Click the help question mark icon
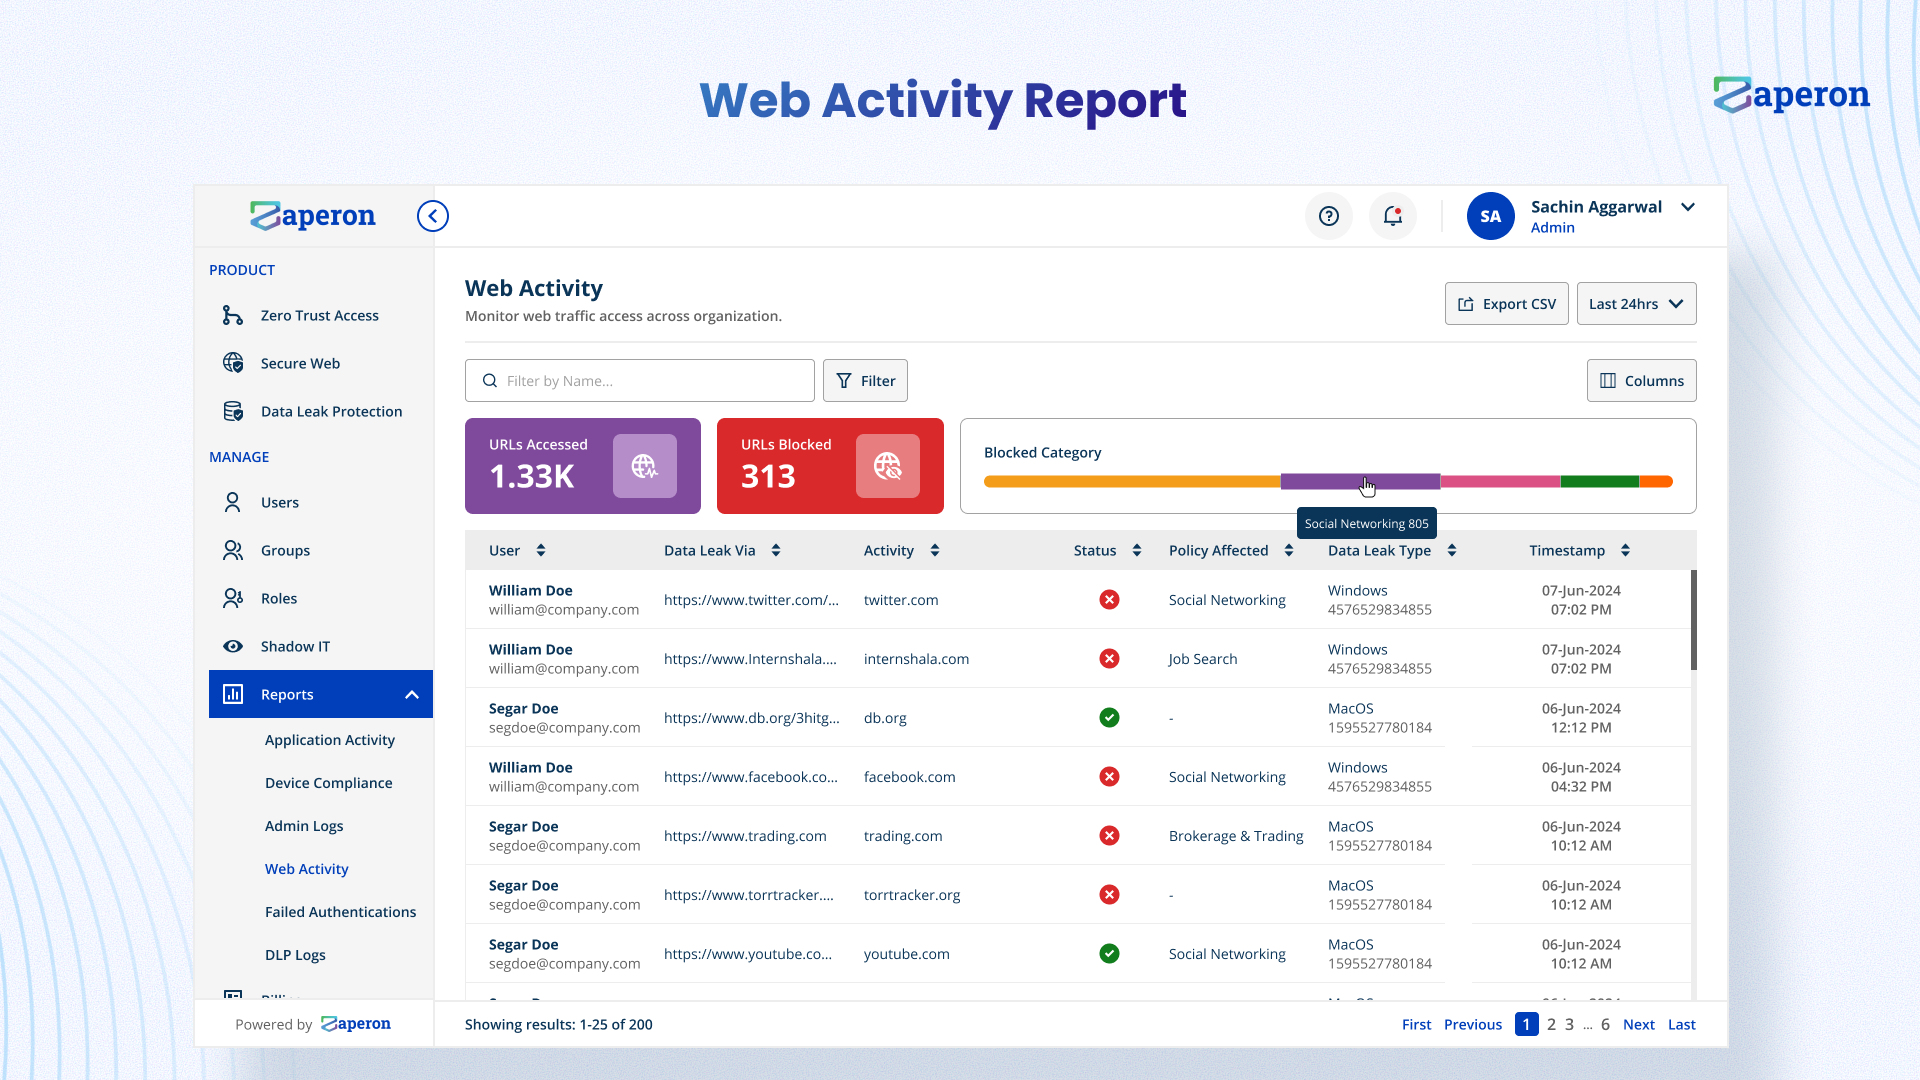 (x=1328, y=216)
